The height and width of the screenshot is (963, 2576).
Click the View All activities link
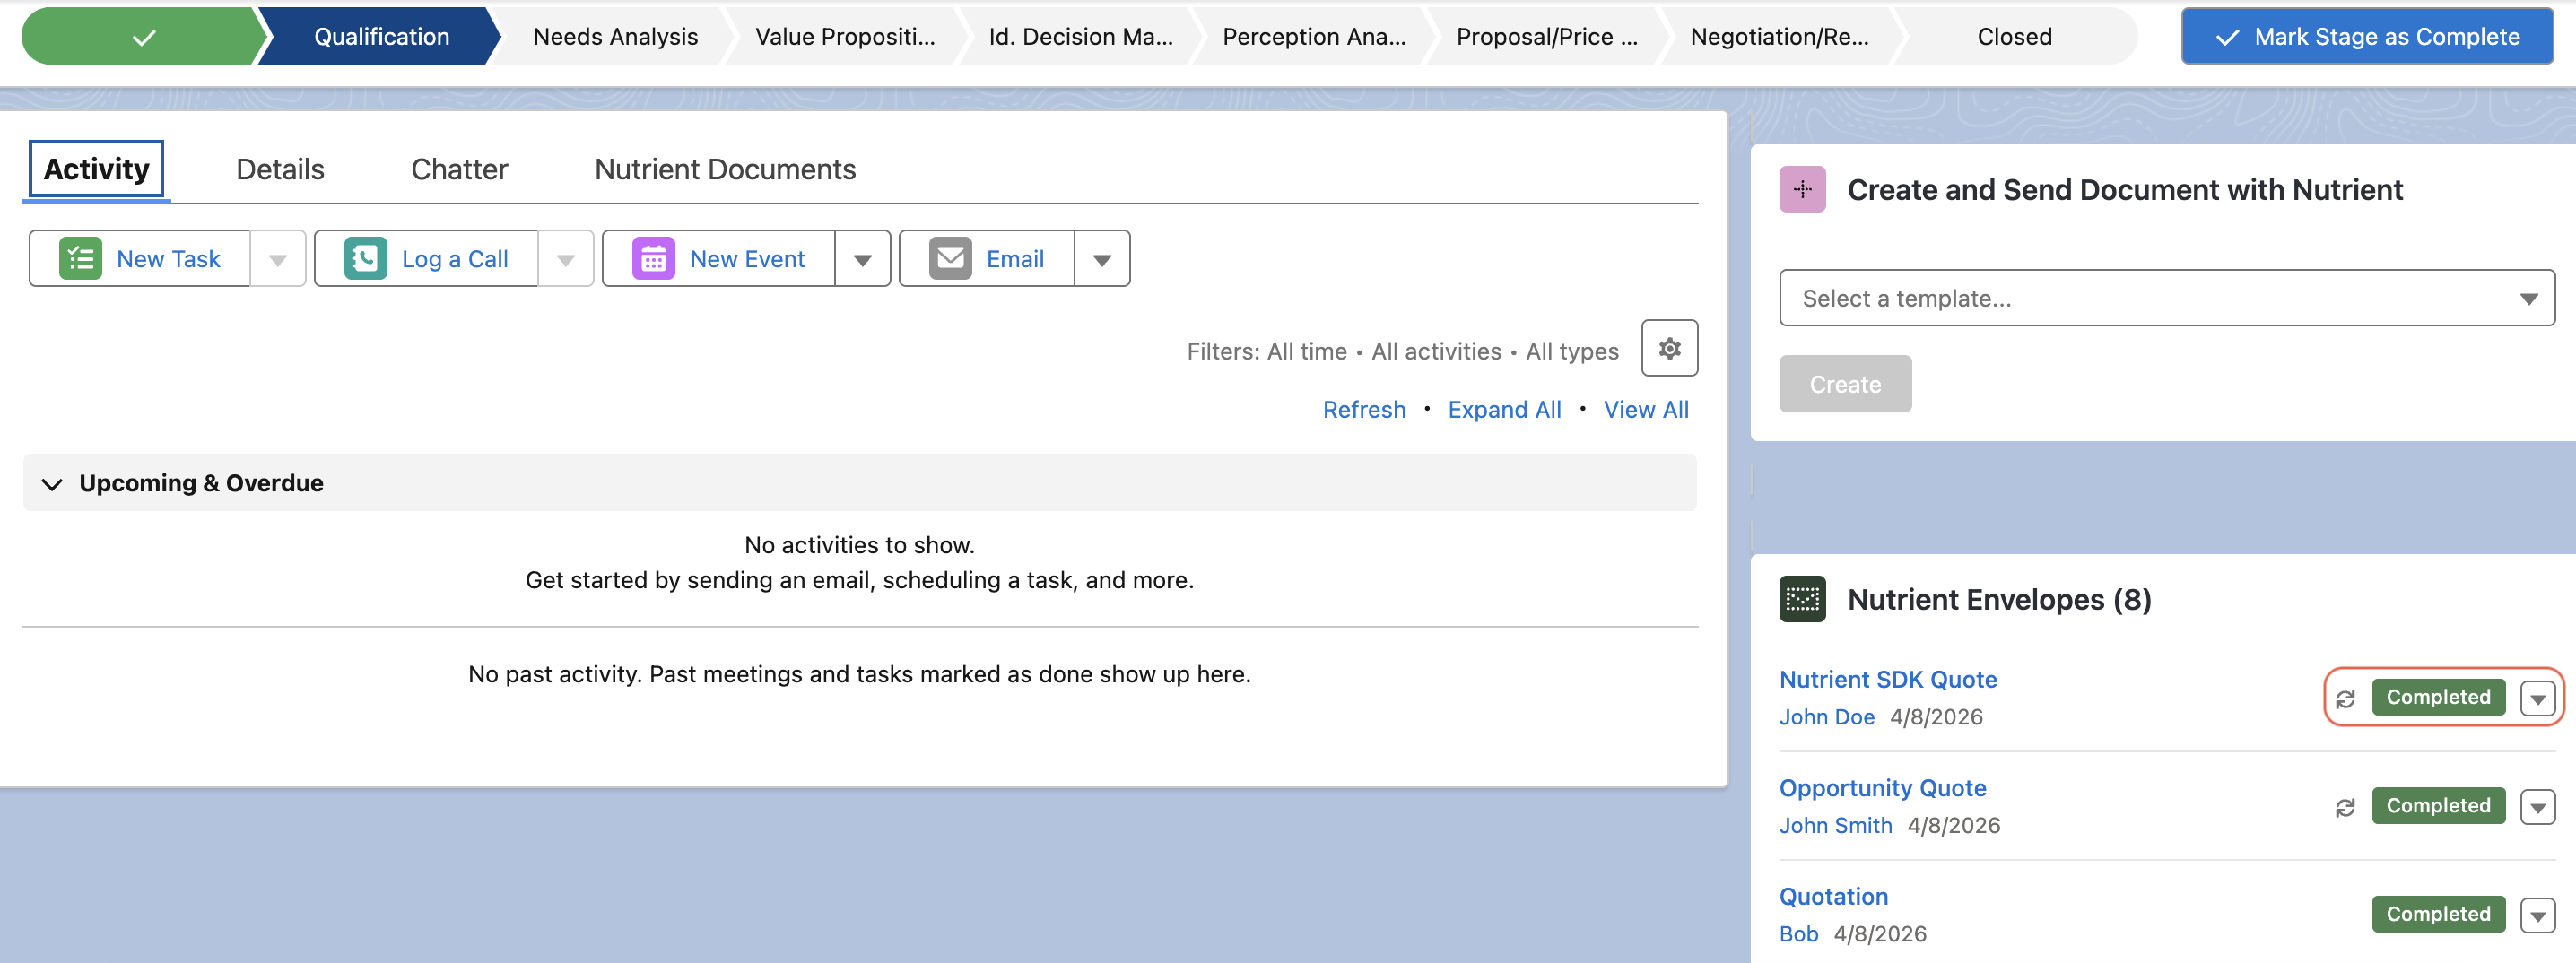[1646, 409]
